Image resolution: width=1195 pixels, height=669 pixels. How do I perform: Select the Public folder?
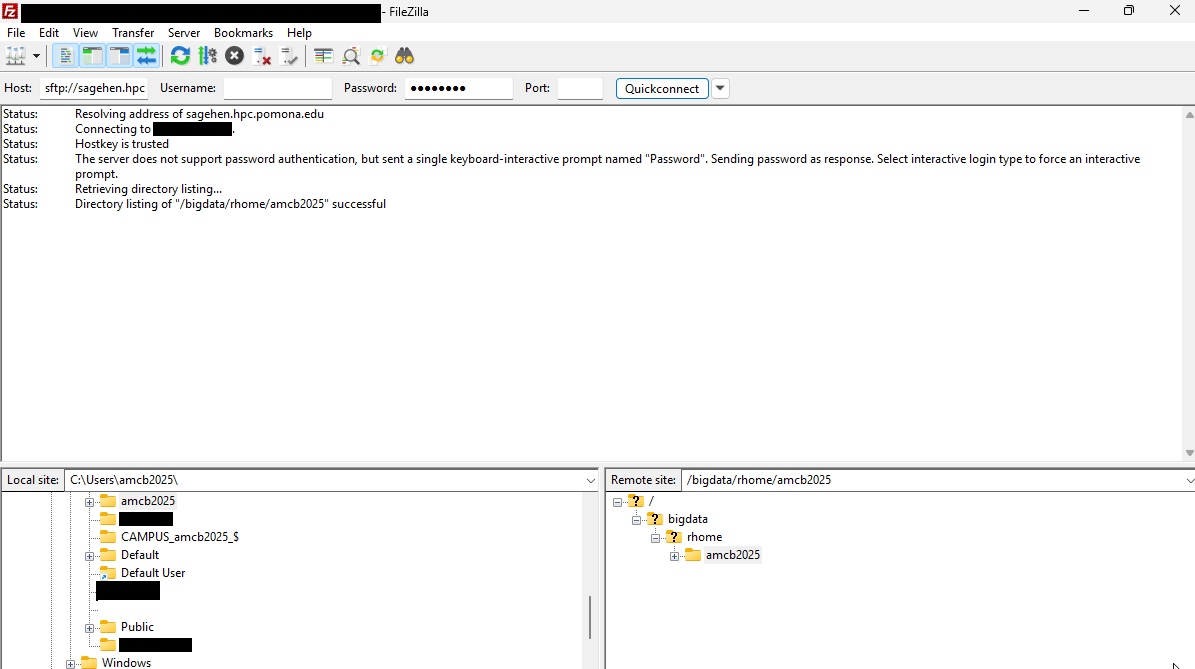[x=137, y=626]
